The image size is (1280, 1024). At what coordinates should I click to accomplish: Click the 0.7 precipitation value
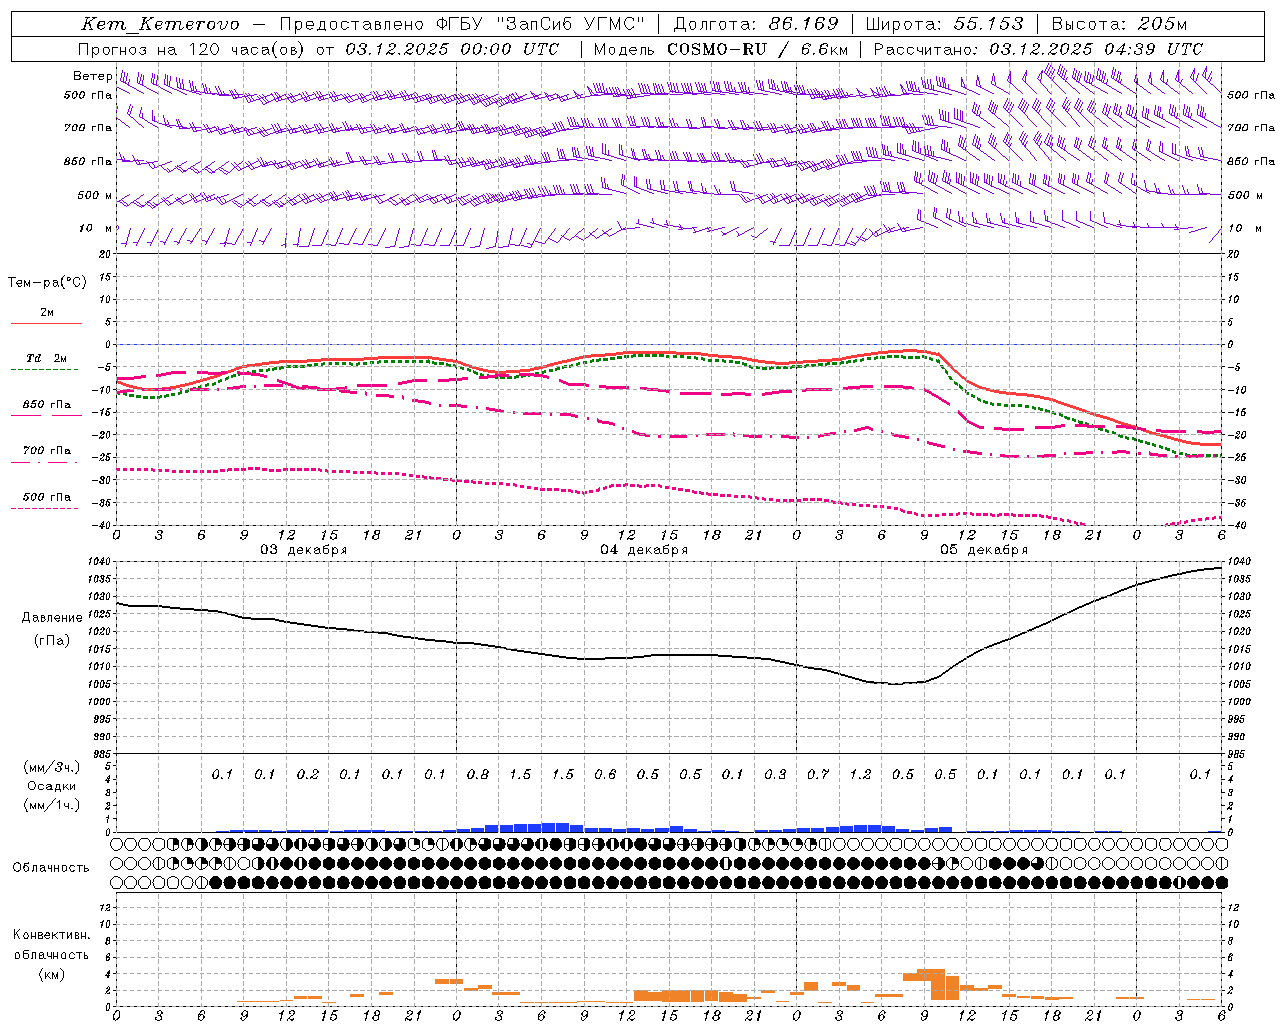point(818,774)
